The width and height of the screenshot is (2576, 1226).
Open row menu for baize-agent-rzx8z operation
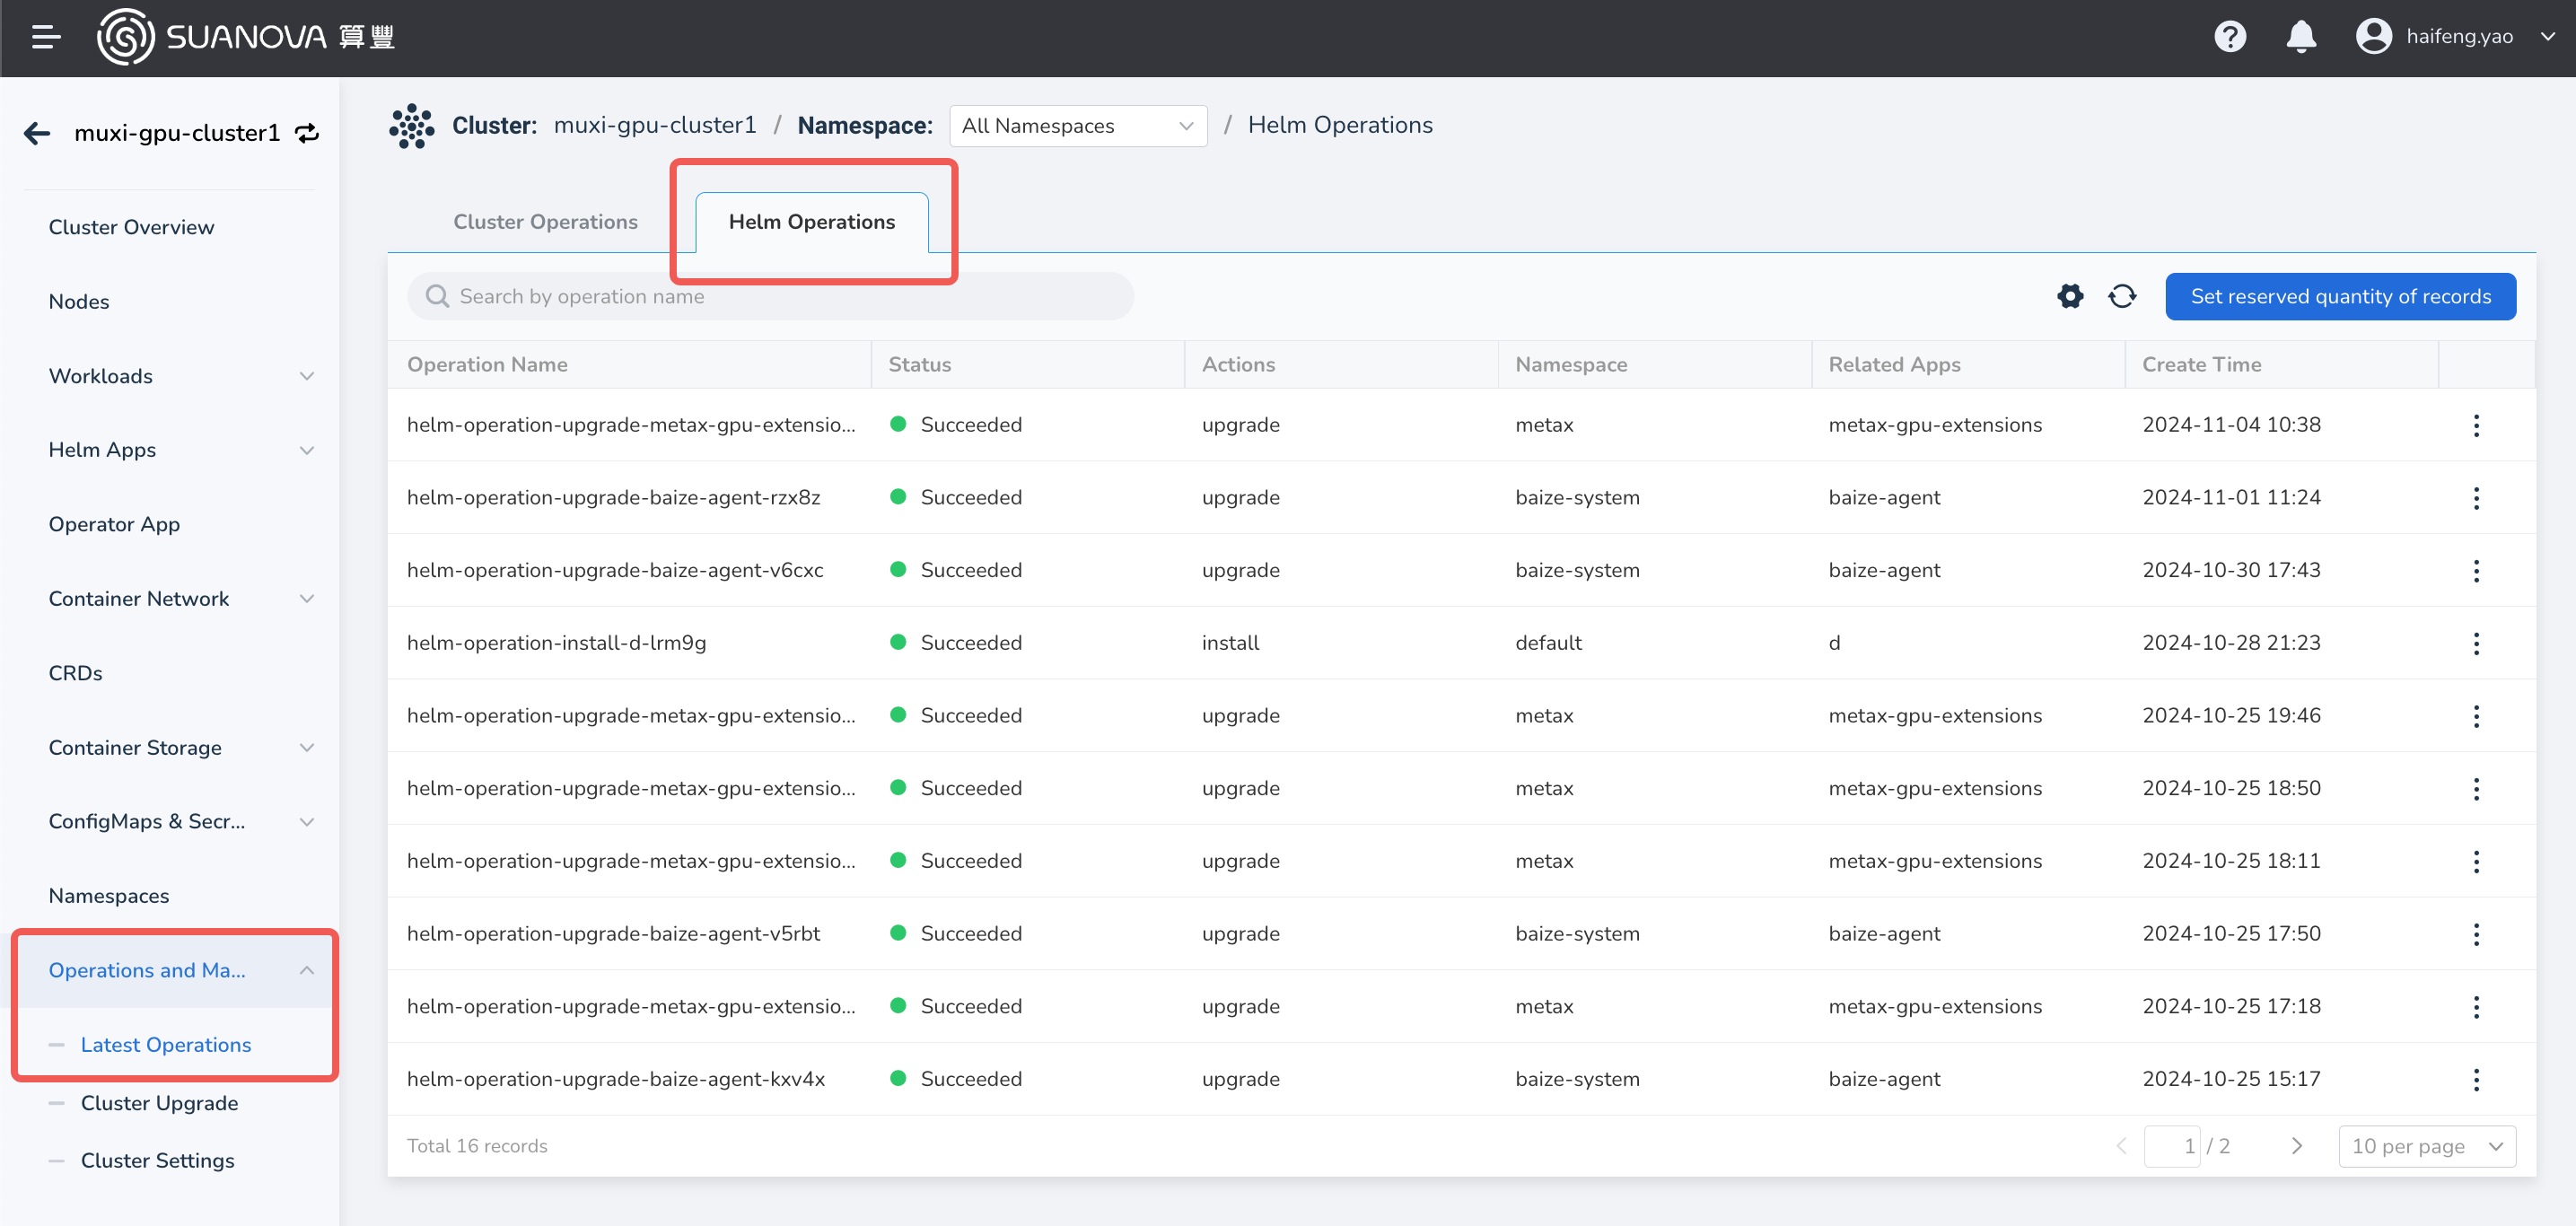pyautogui.click(x=2476, y=498)
